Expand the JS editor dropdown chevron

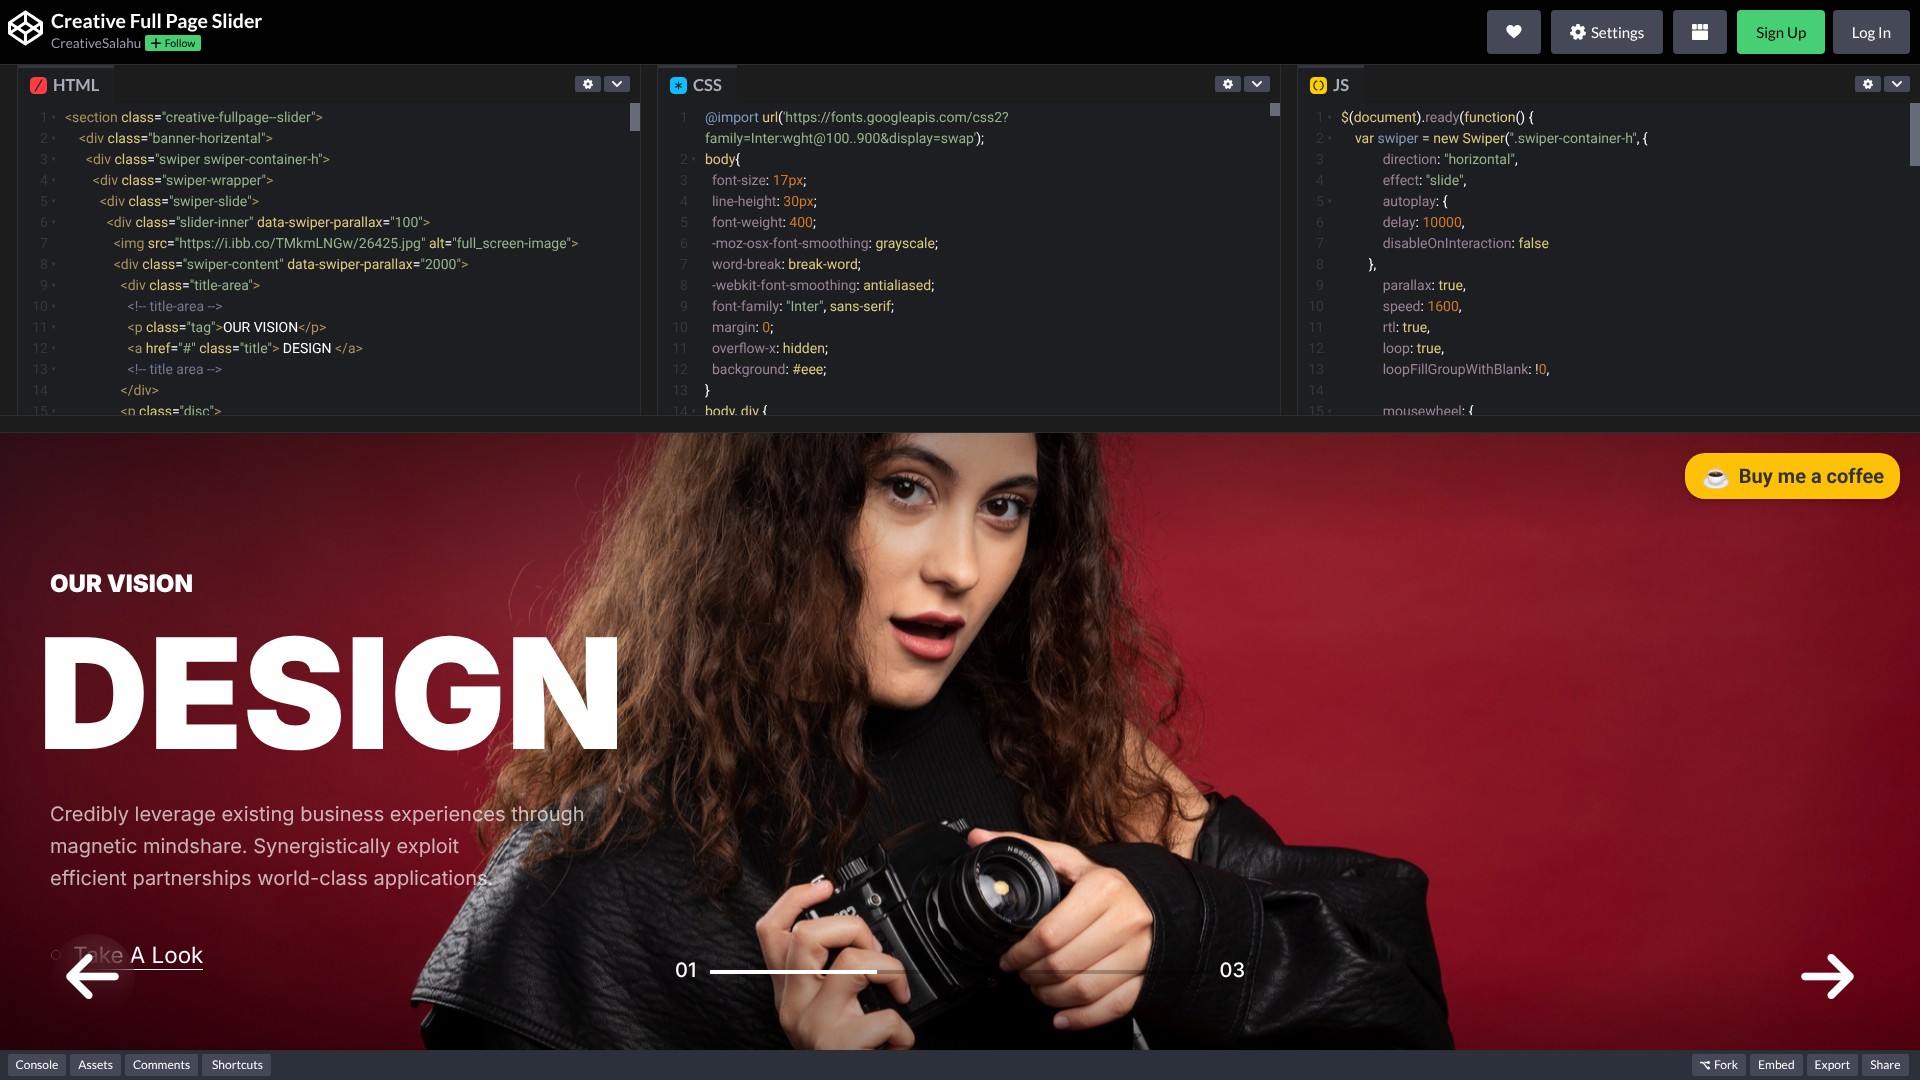[x=1896, y=85]
